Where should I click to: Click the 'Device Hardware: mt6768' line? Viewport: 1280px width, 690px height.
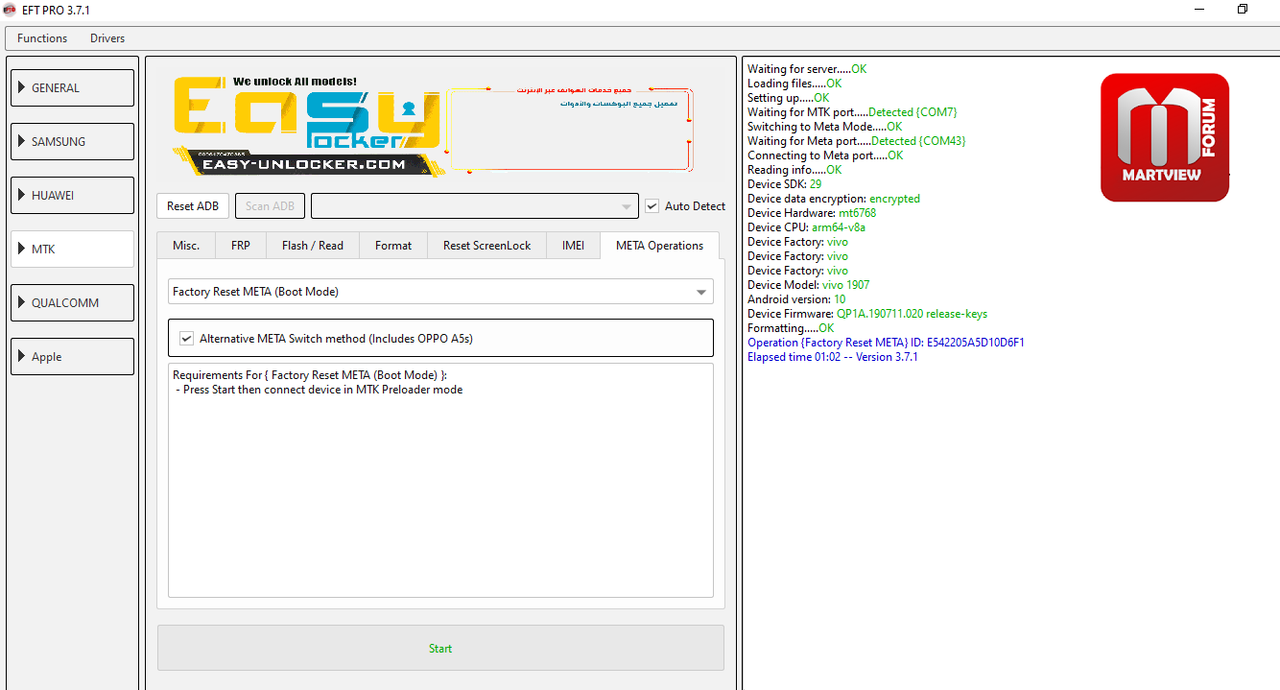click(x=811, y=213)
